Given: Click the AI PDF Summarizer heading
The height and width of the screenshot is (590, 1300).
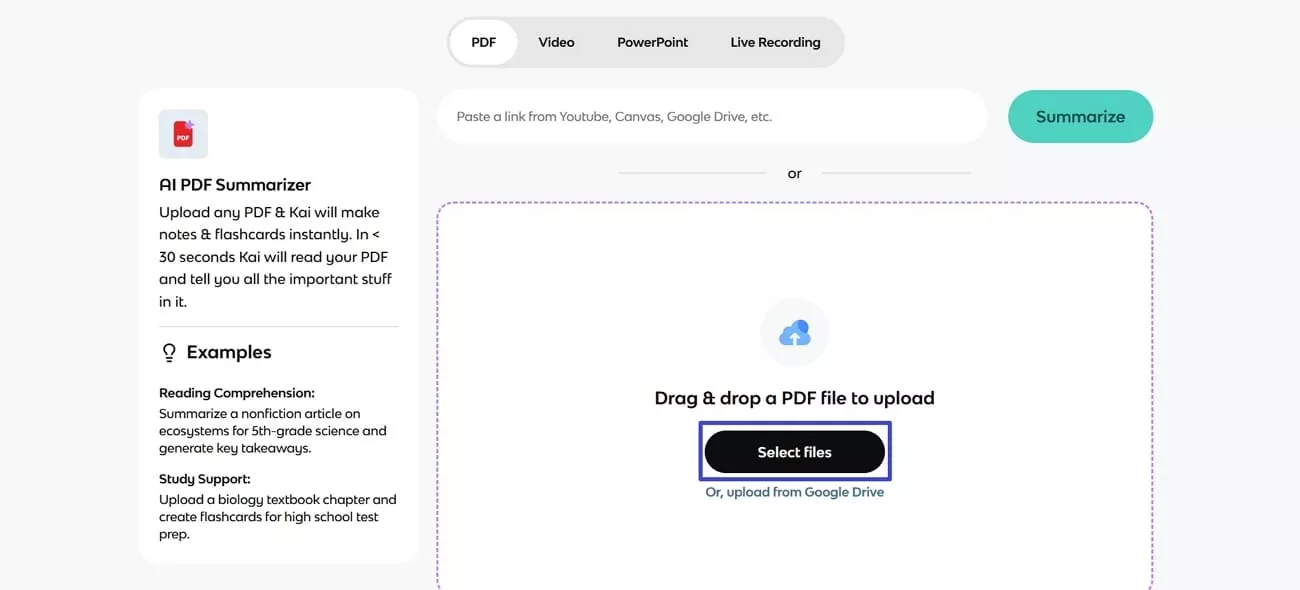Looking at the screenshot, I should (234, 184).
